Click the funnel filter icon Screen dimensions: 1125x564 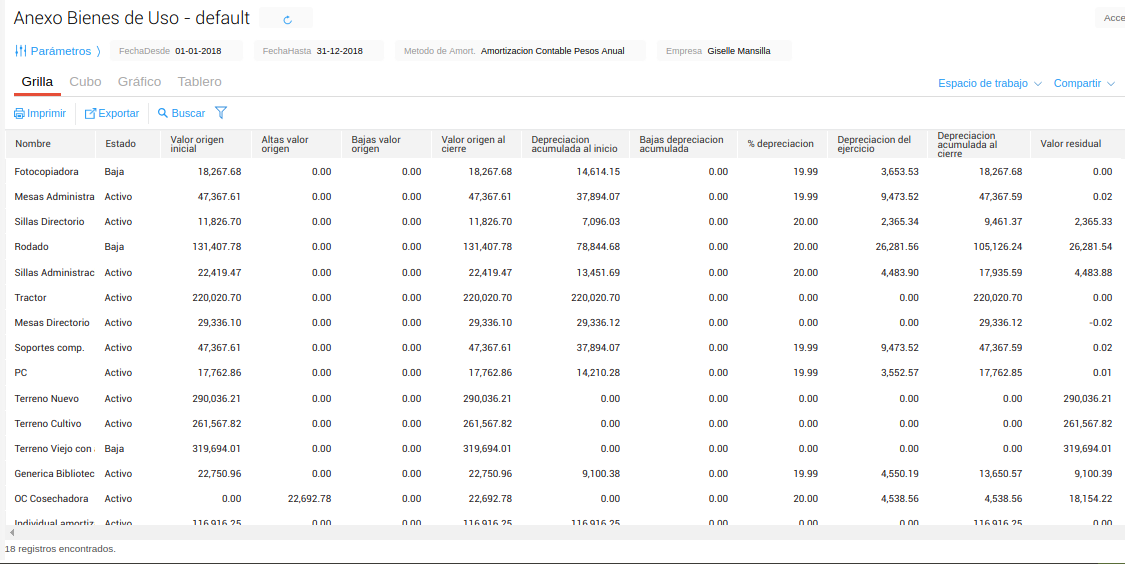[x=221, y=113]
